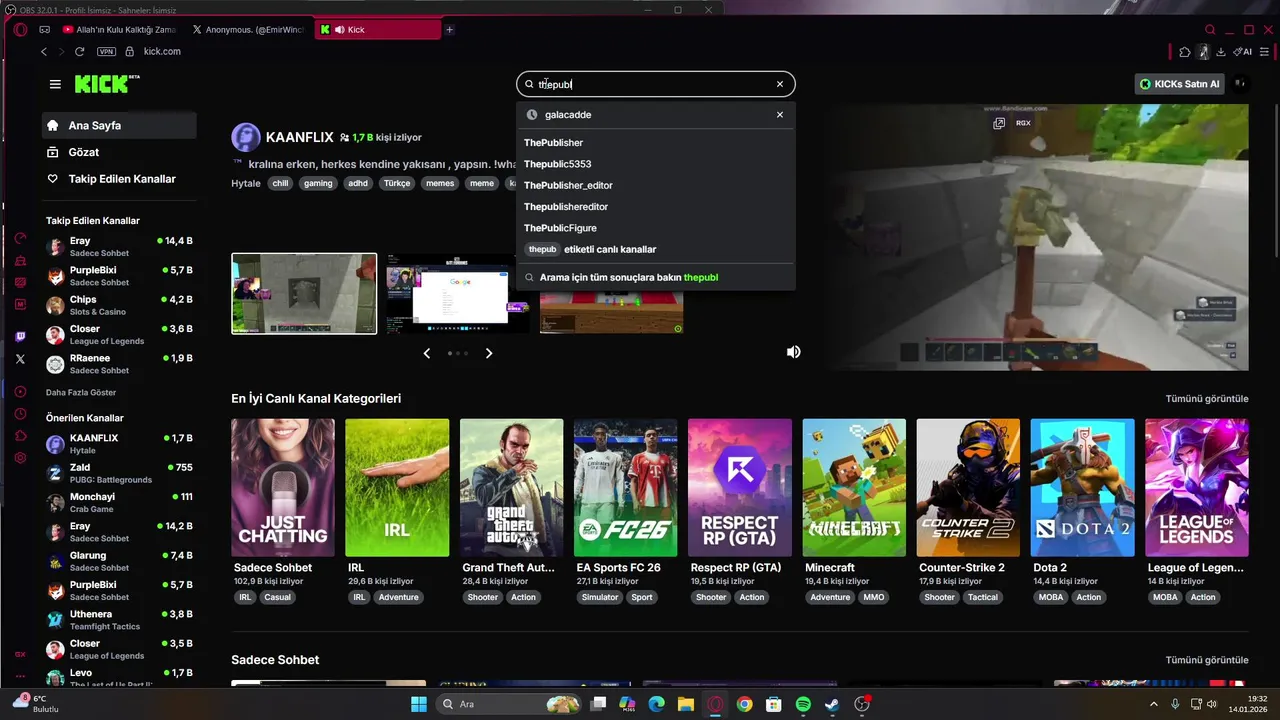Open browser downloads icon
Screen dimensions: 1280x720
(x=1221, y=52)
